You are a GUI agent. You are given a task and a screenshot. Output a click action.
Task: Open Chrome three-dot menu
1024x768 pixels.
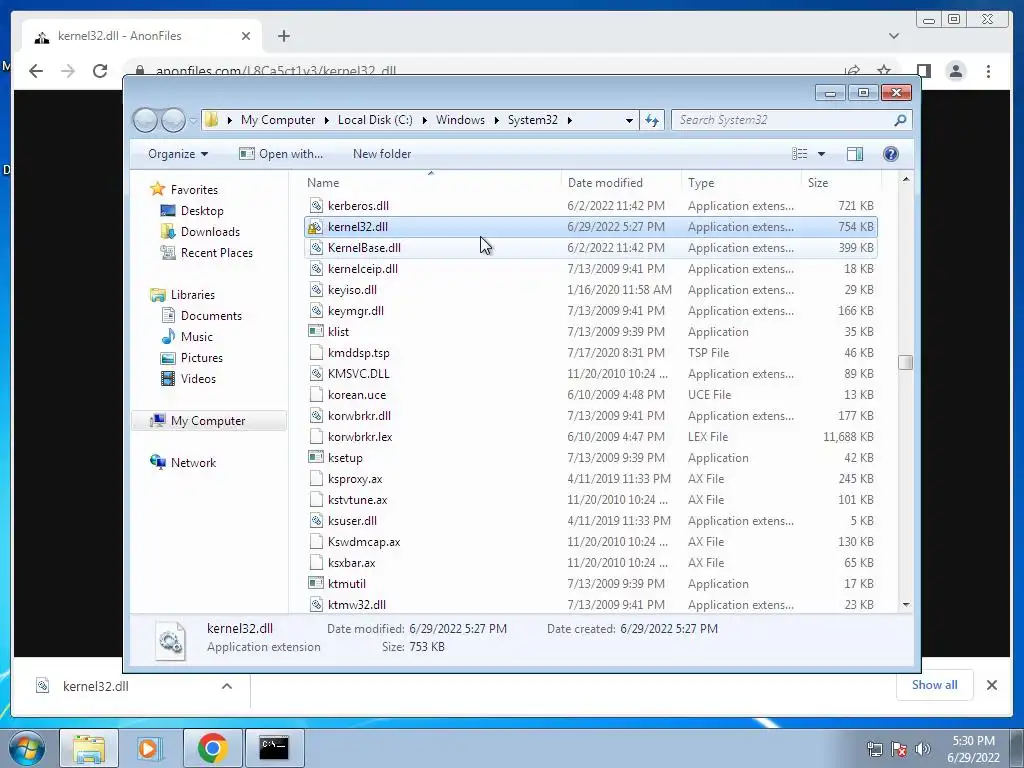(x=989, y=71)
